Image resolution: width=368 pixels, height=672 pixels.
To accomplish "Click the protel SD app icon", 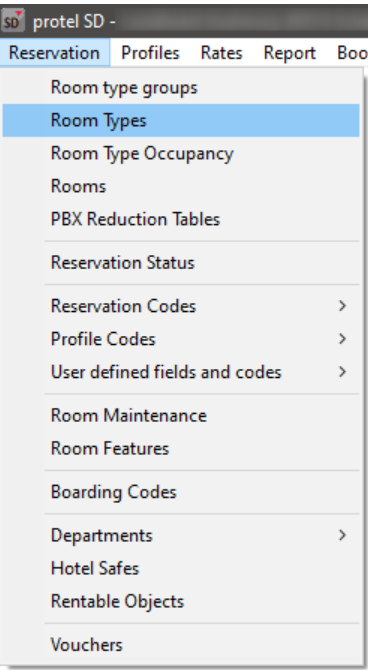I will pos(13,21).
